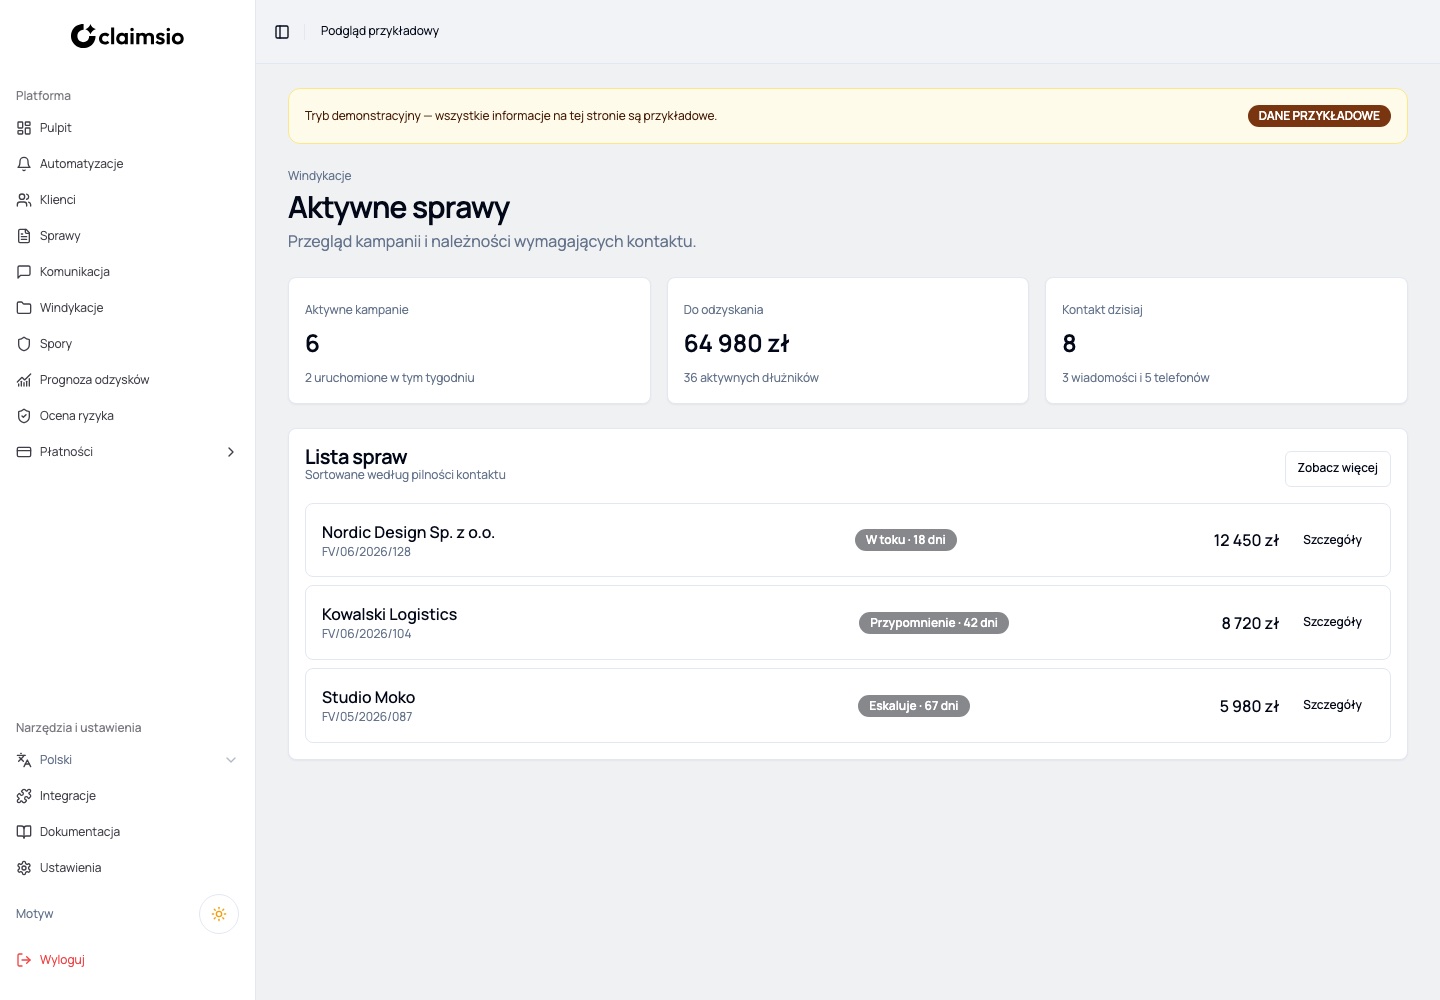
Task: Open Spory in the sidebar
Action: pyautogui.click(x=127, y=344)
